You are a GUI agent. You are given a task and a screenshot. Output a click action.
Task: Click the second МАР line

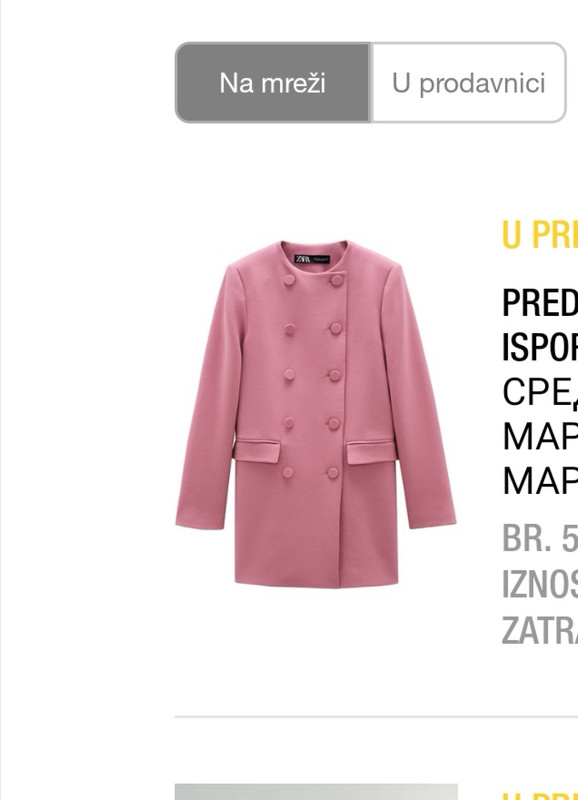(x=540, y=481)
